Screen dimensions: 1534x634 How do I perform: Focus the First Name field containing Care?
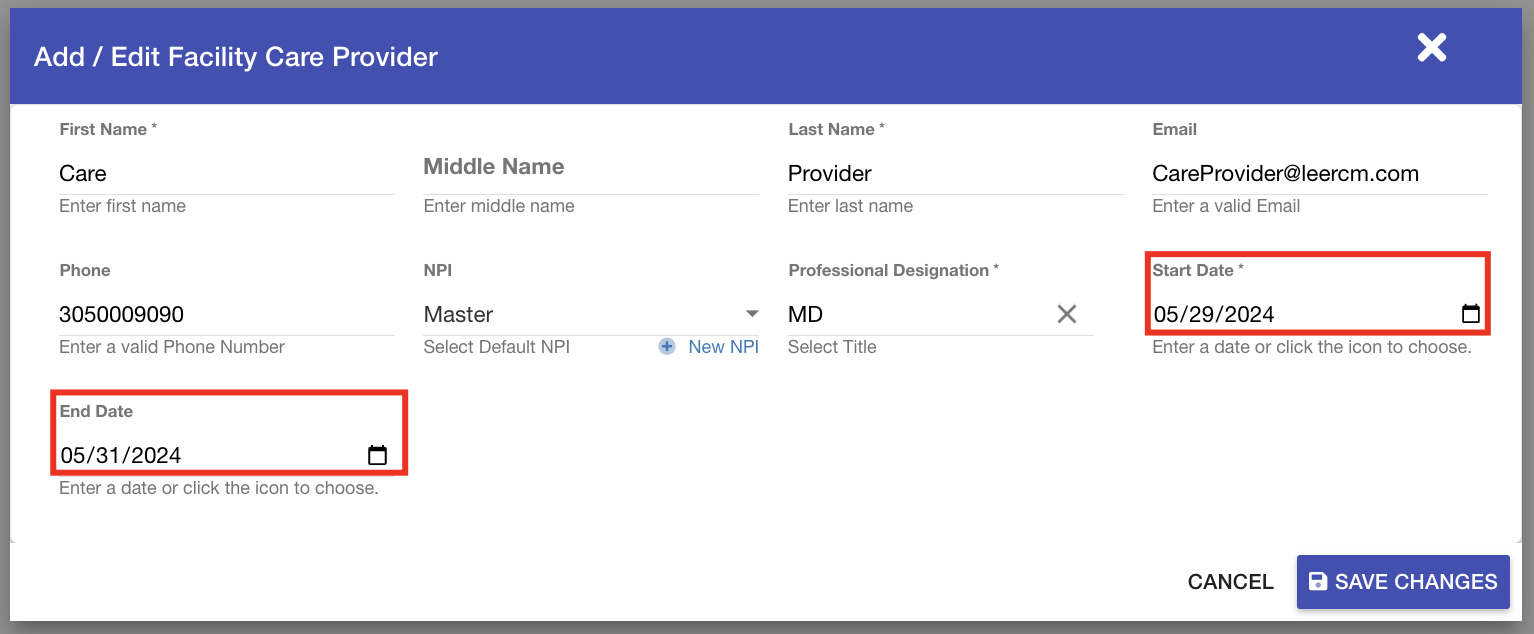(226, 174)
